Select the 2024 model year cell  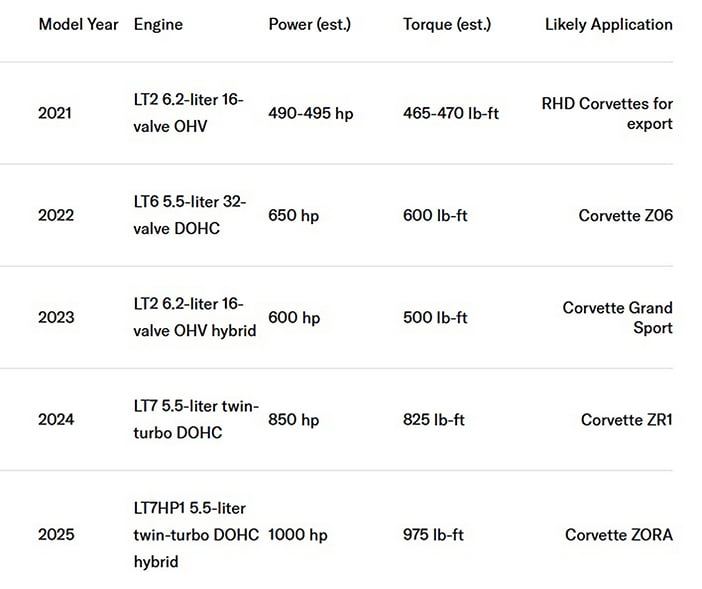pos(56,419)
